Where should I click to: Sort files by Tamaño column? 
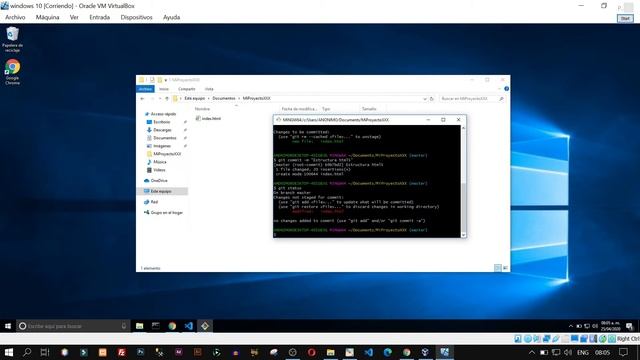[369, 109]
